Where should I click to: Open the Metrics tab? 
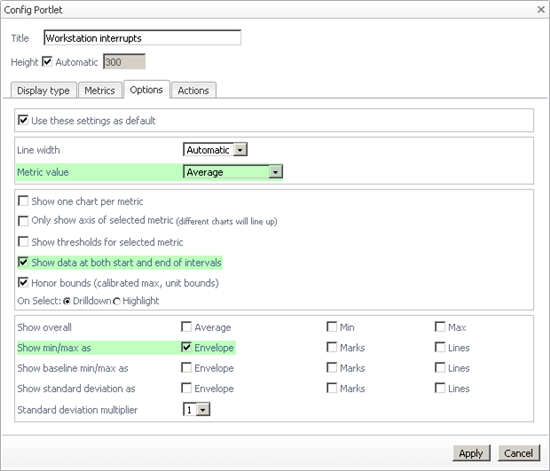tap(100, 90)
